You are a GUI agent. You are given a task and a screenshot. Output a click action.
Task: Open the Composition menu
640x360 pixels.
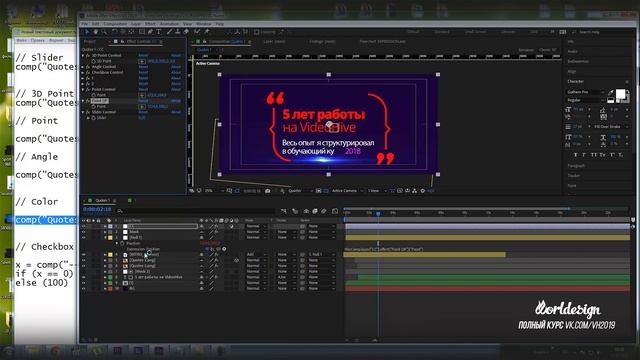coord(115,24)
